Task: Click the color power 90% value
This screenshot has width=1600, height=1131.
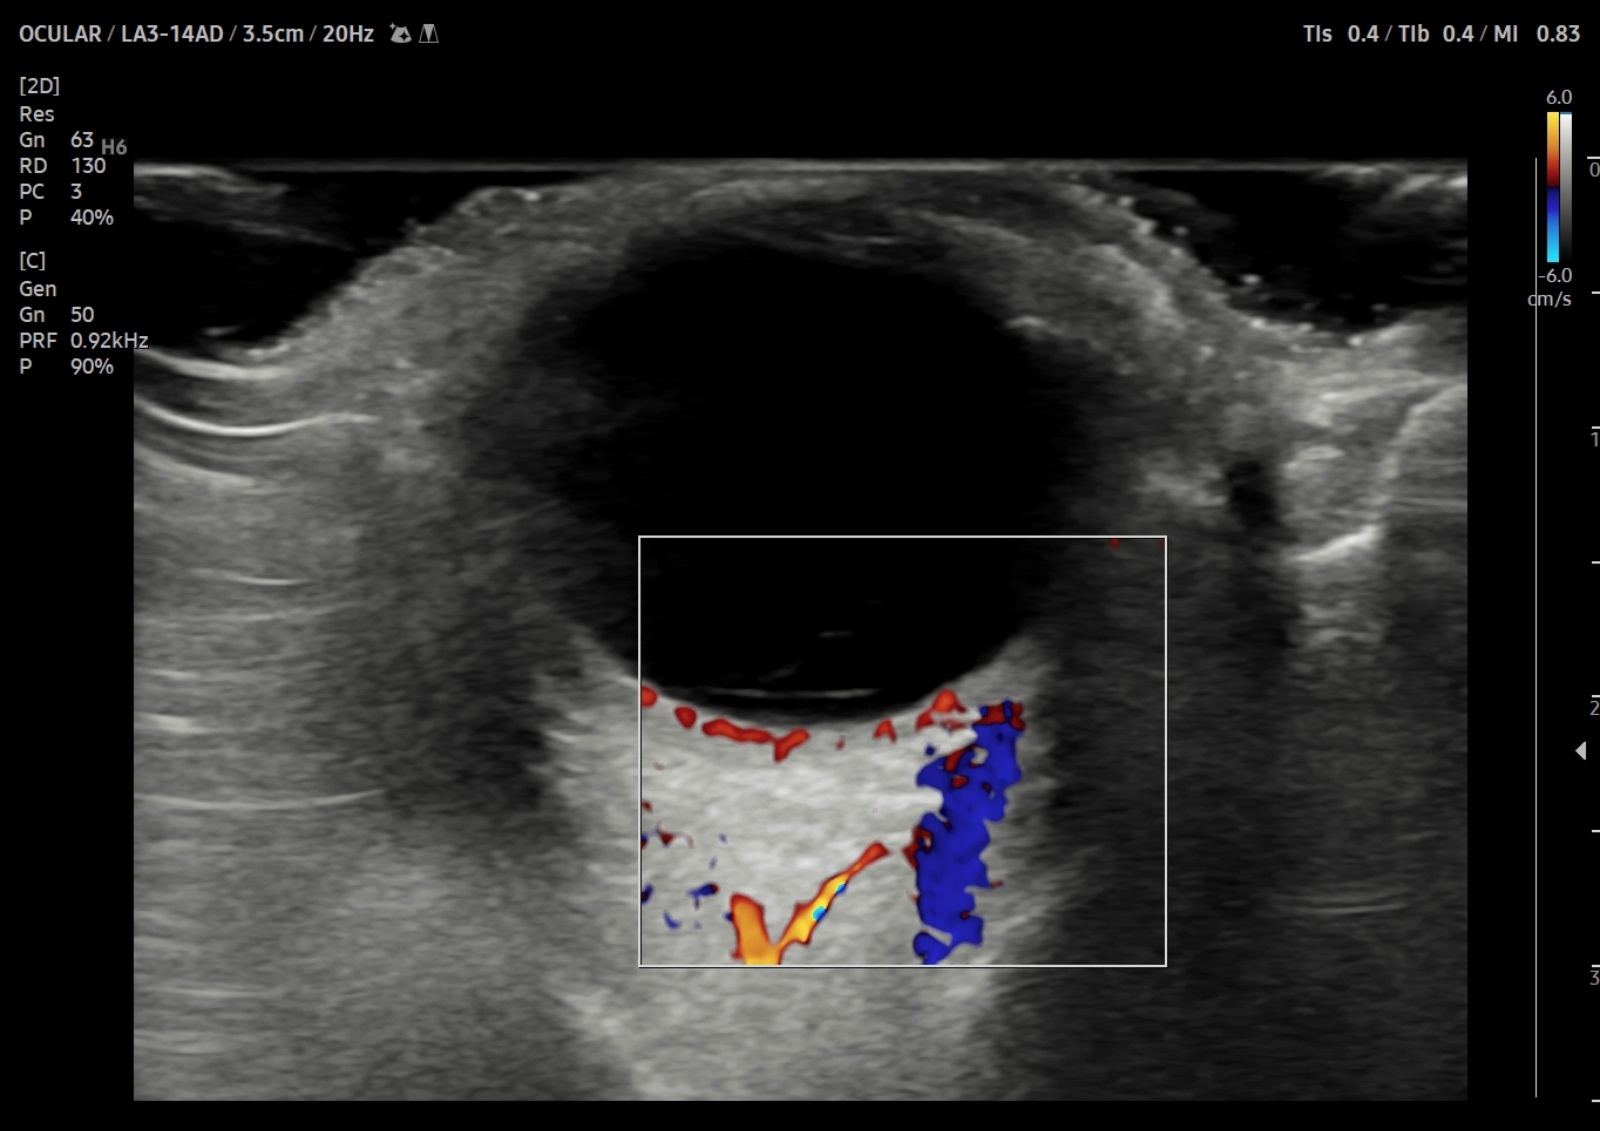Action: pyautogui.click(x=91, y=367)
